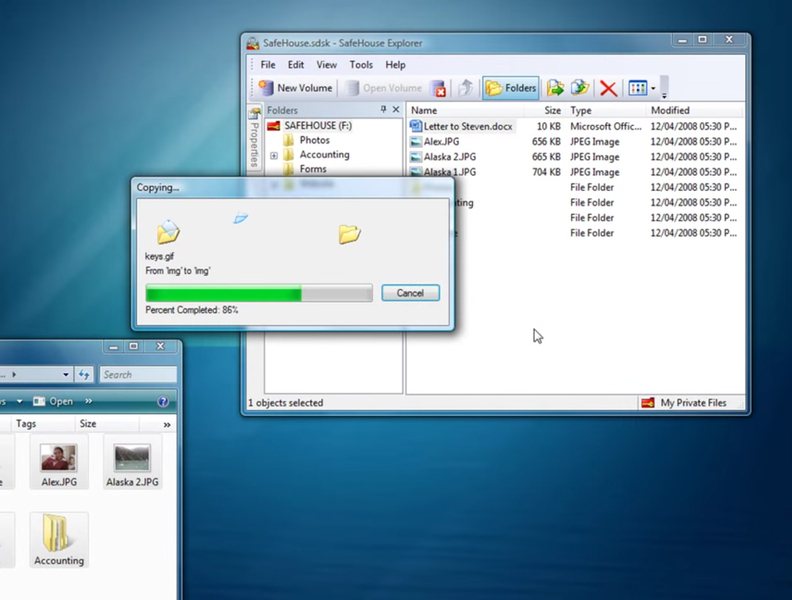Expand the Accounting tree node
This screenshot has width=792, height=600.
[x=274, y=155]
